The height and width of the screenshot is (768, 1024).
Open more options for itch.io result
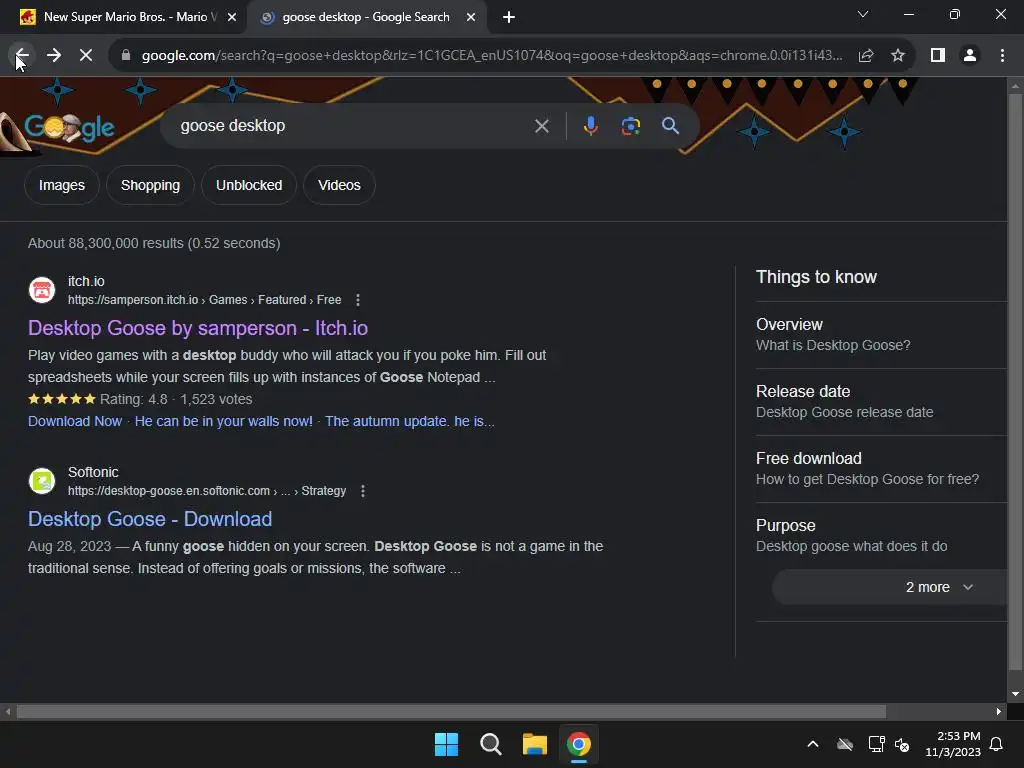pyautogui.click(x=357, y=300)
